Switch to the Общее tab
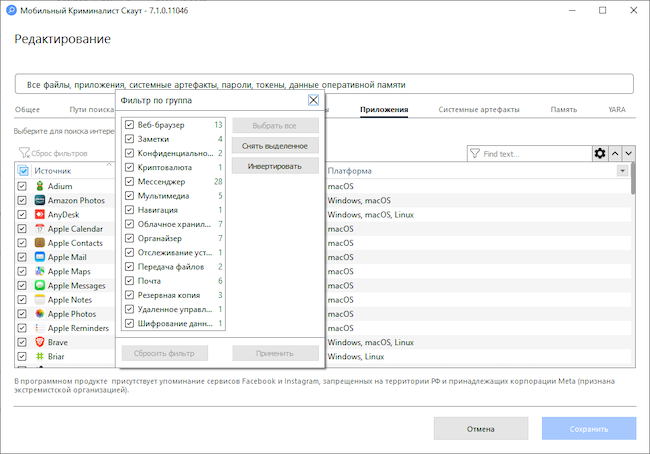This screenshot has width=650, height=454. (x=27, y=109)
